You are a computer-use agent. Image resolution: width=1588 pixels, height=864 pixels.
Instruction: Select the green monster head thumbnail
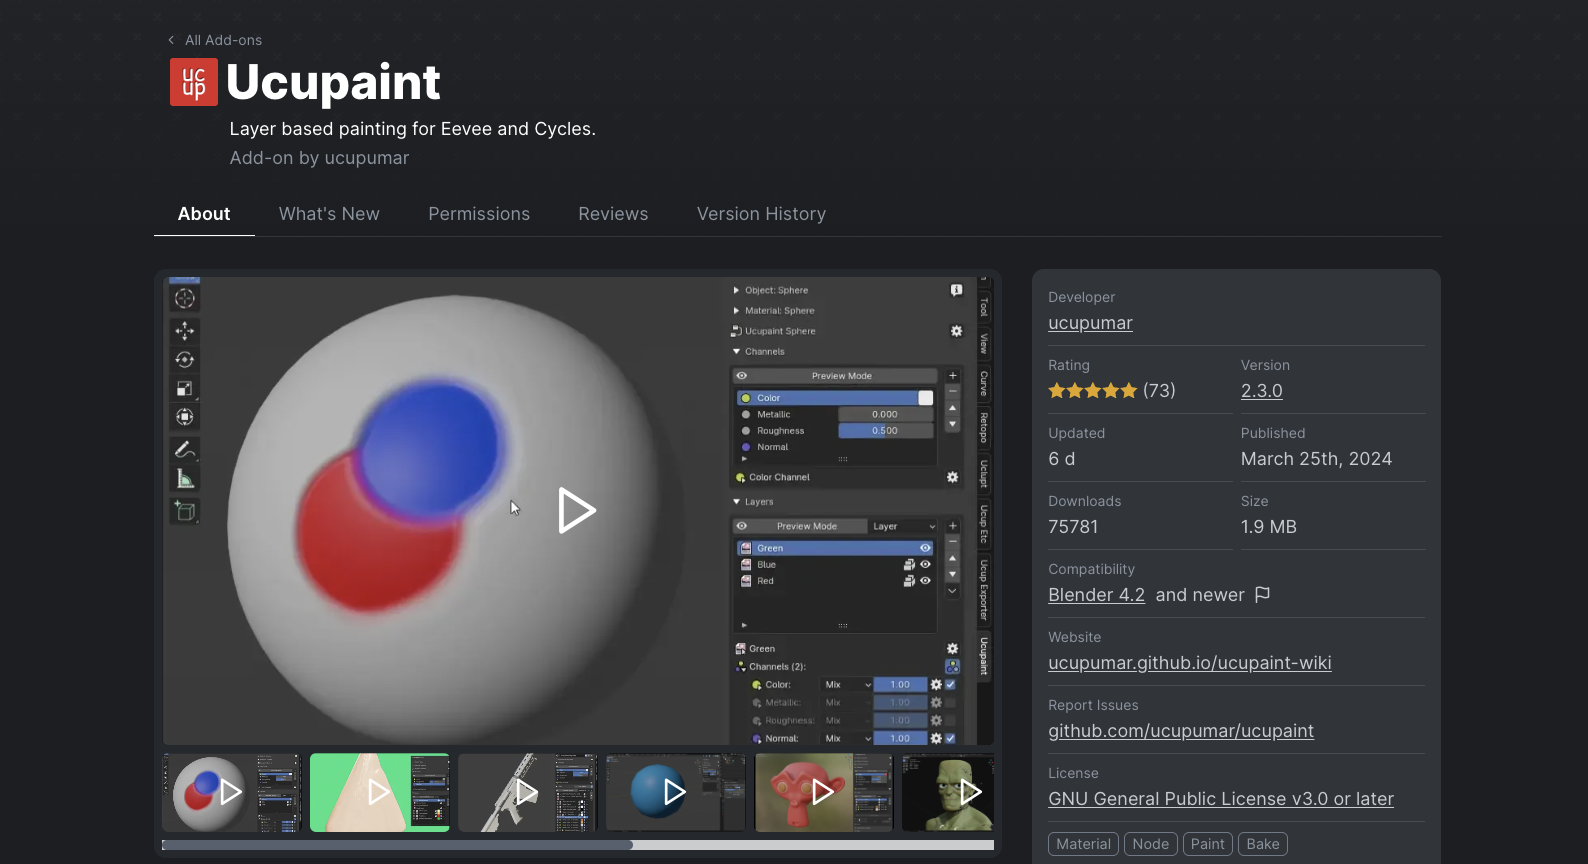tap(948, 793)
